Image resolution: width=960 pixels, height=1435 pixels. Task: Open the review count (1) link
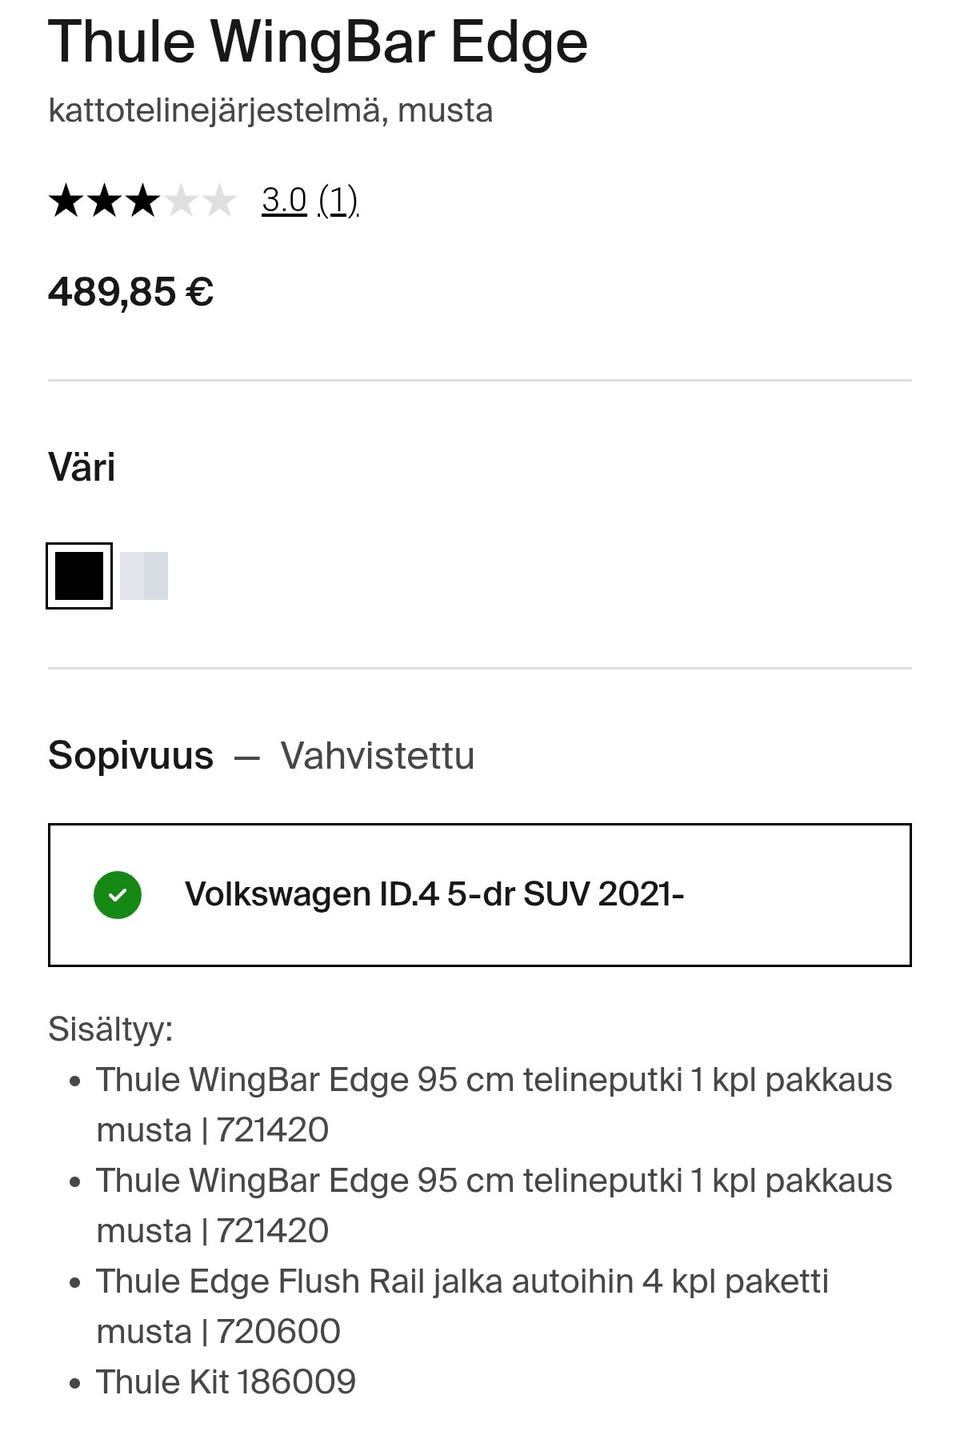tap(338, 201)
